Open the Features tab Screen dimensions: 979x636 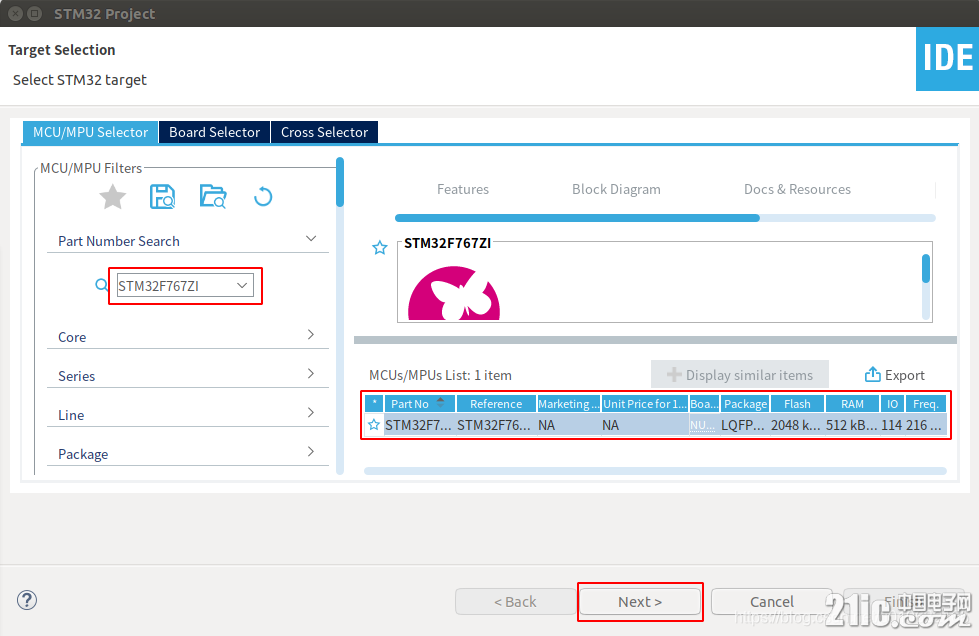click(463, 189)
